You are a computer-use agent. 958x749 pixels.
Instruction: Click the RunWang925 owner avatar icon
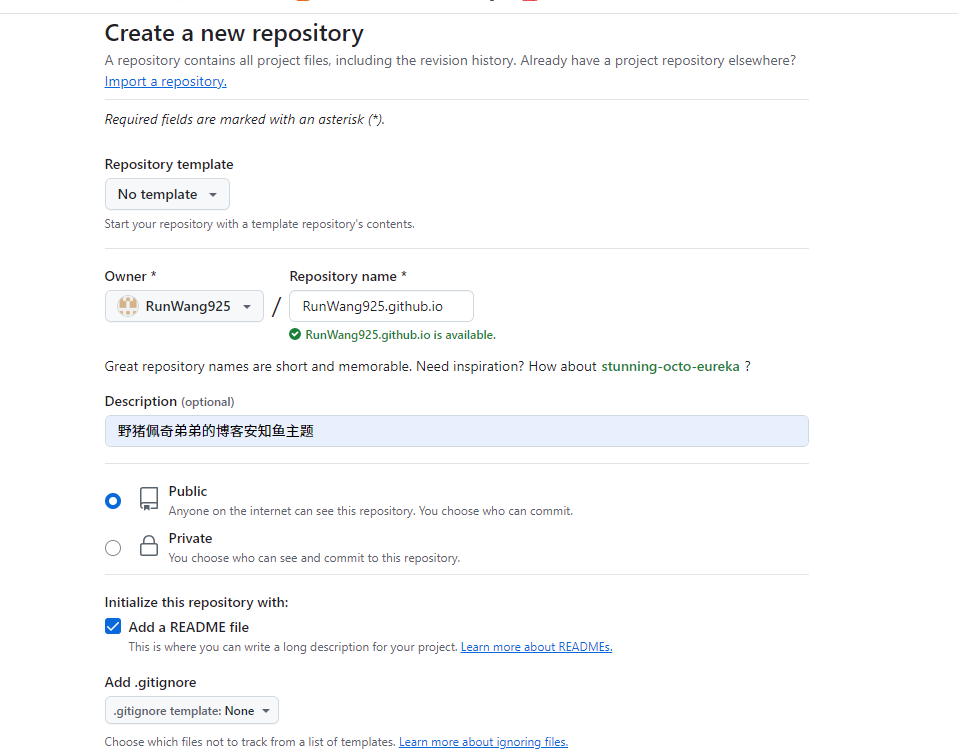click(x=128, y=306)
